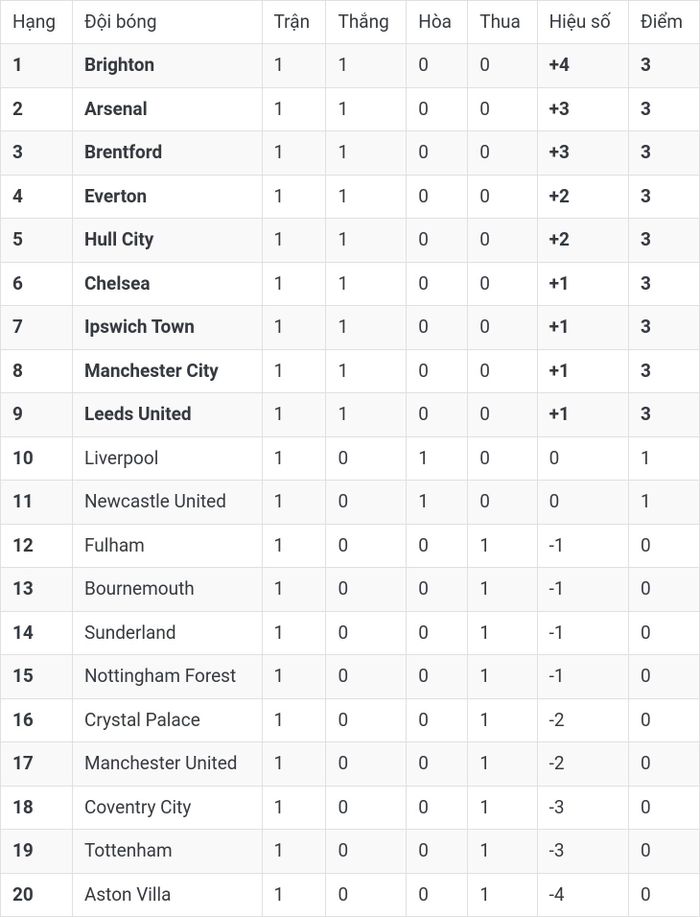This screenshot has height=917, width=700.
Task: Click the Hạng column header
Action: [34, 22]
